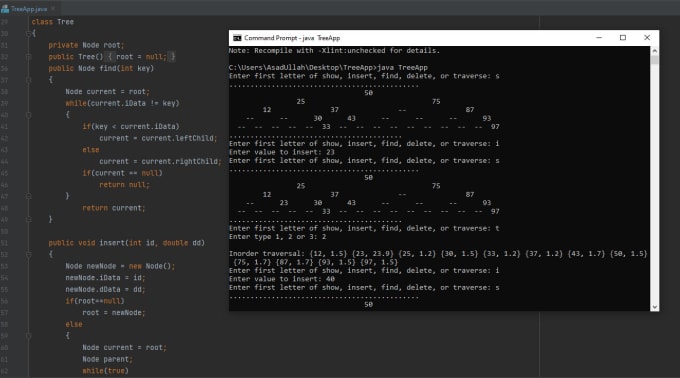
Task: Click 'if(current == null)' on line 45
Action: point(122,173)
